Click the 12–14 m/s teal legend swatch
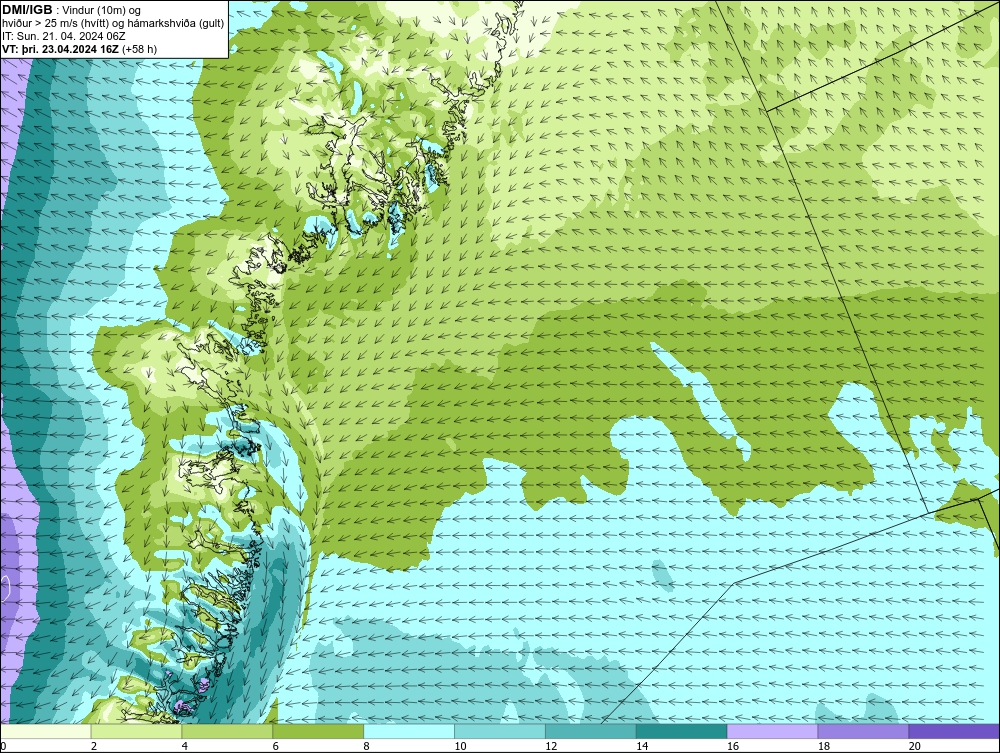Image resolution: width=1000 pixels, height=753 pixels. tap(591, 731)
